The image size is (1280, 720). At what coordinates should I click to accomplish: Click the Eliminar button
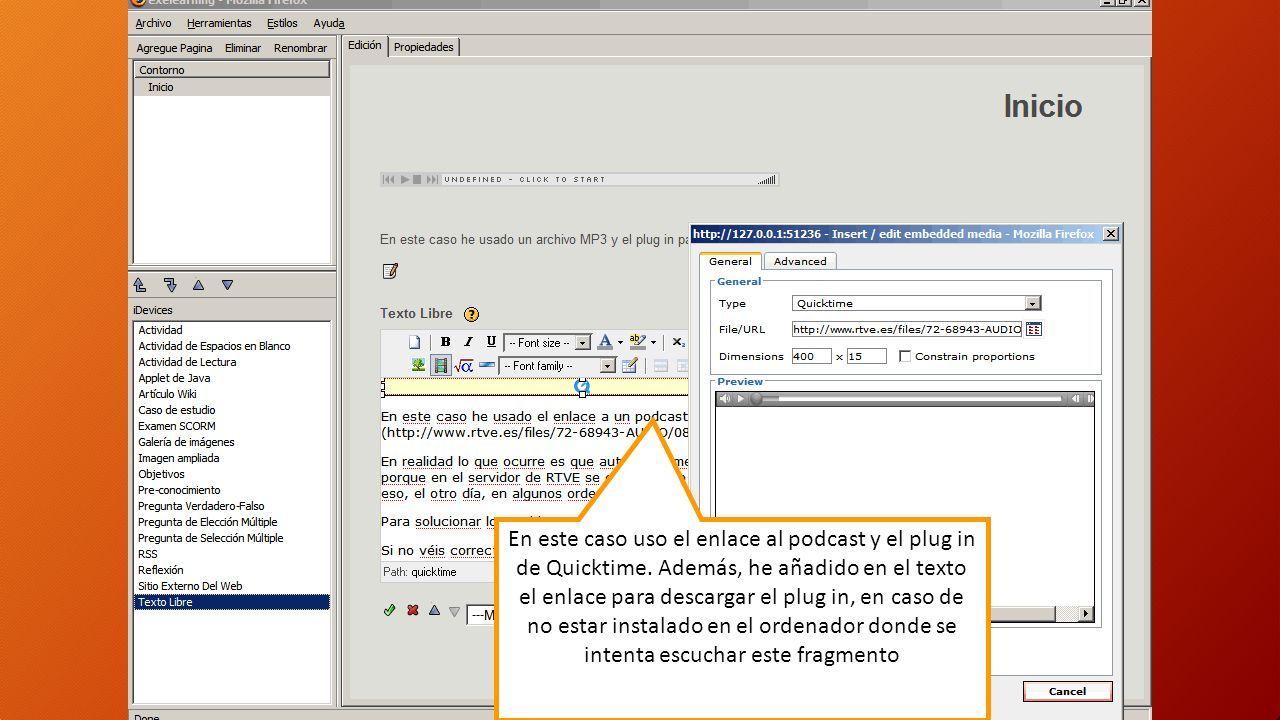[243, 48]
